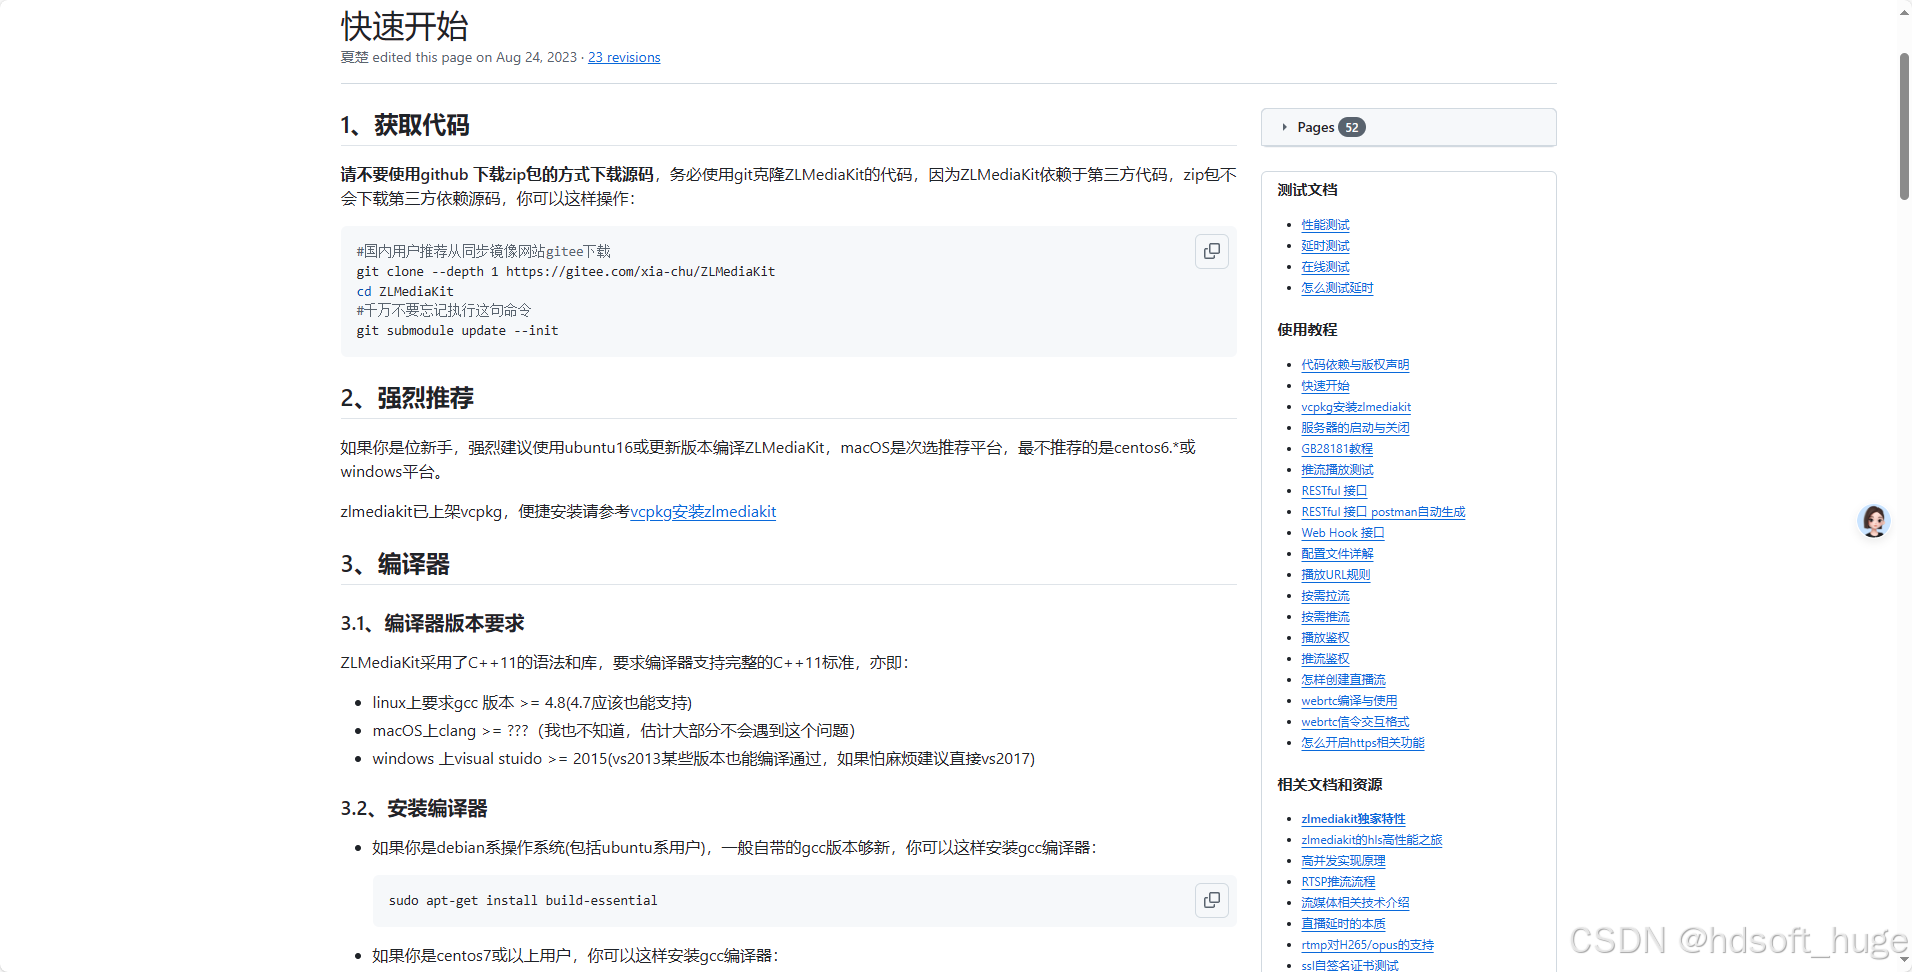Open 怎么测试延时 wiki page
Screen dimensions: 1912x972
pos(1337,288)
